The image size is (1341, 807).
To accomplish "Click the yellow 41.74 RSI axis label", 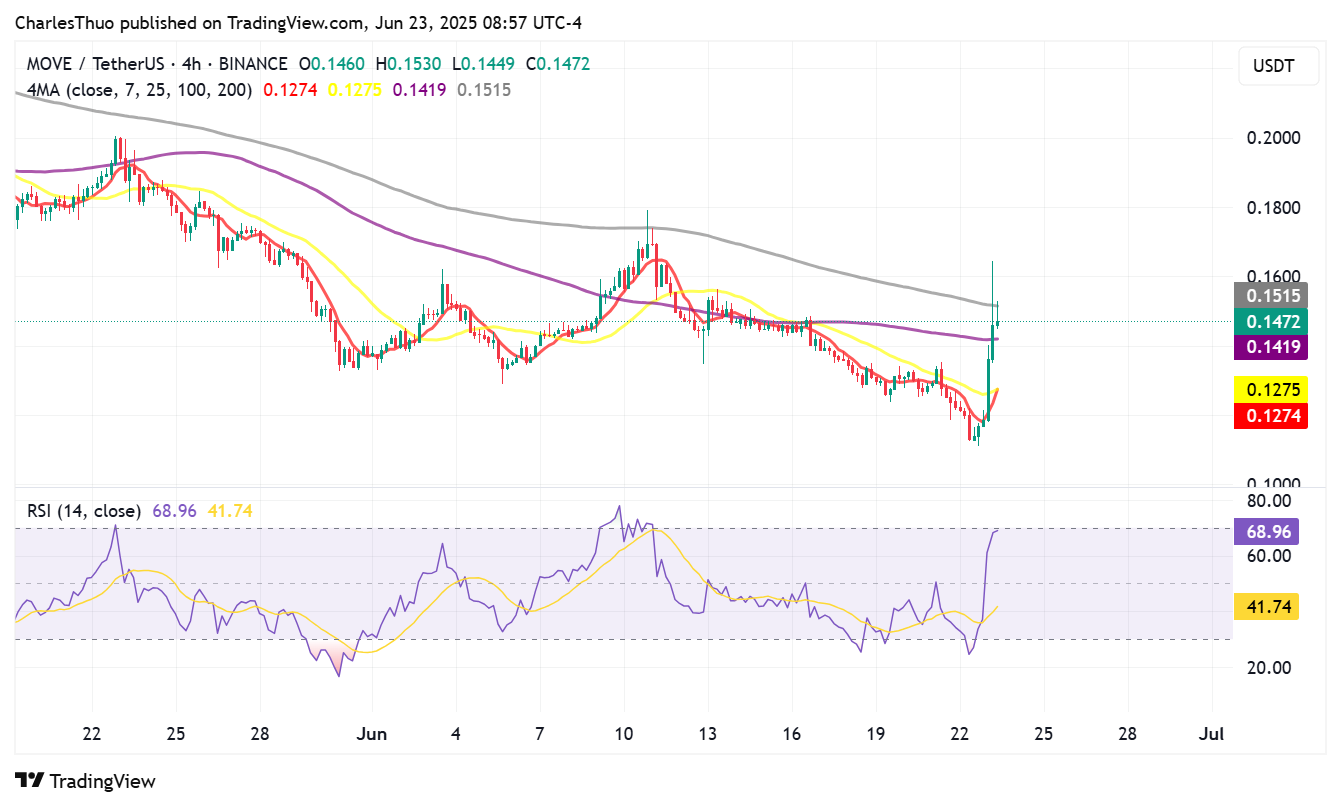I will tap(1265, 606).
